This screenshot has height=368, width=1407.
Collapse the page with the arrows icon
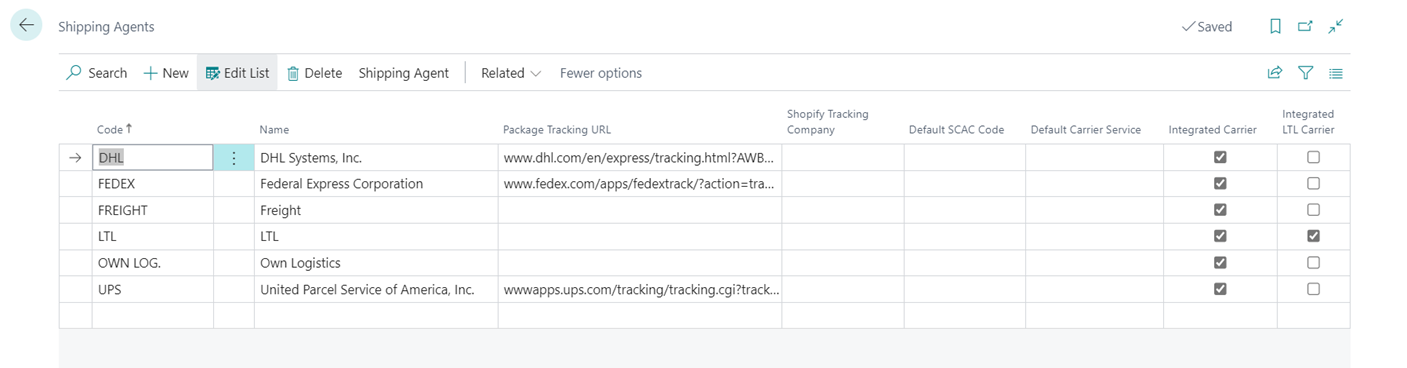point(1336,27)
